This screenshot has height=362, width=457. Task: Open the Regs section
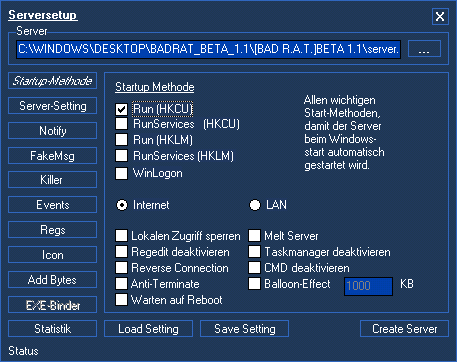[x=53, y=230]
